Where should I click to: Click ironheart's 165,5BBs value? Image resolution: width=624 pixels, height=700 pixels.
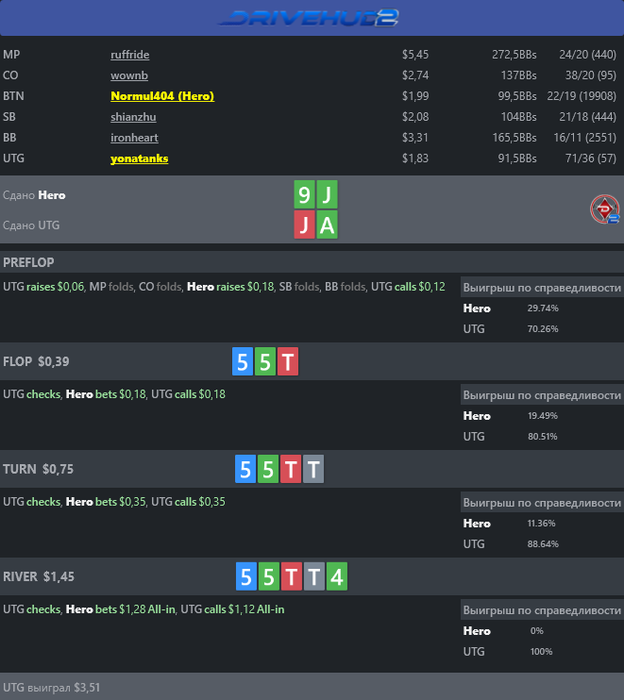[514, 138]
